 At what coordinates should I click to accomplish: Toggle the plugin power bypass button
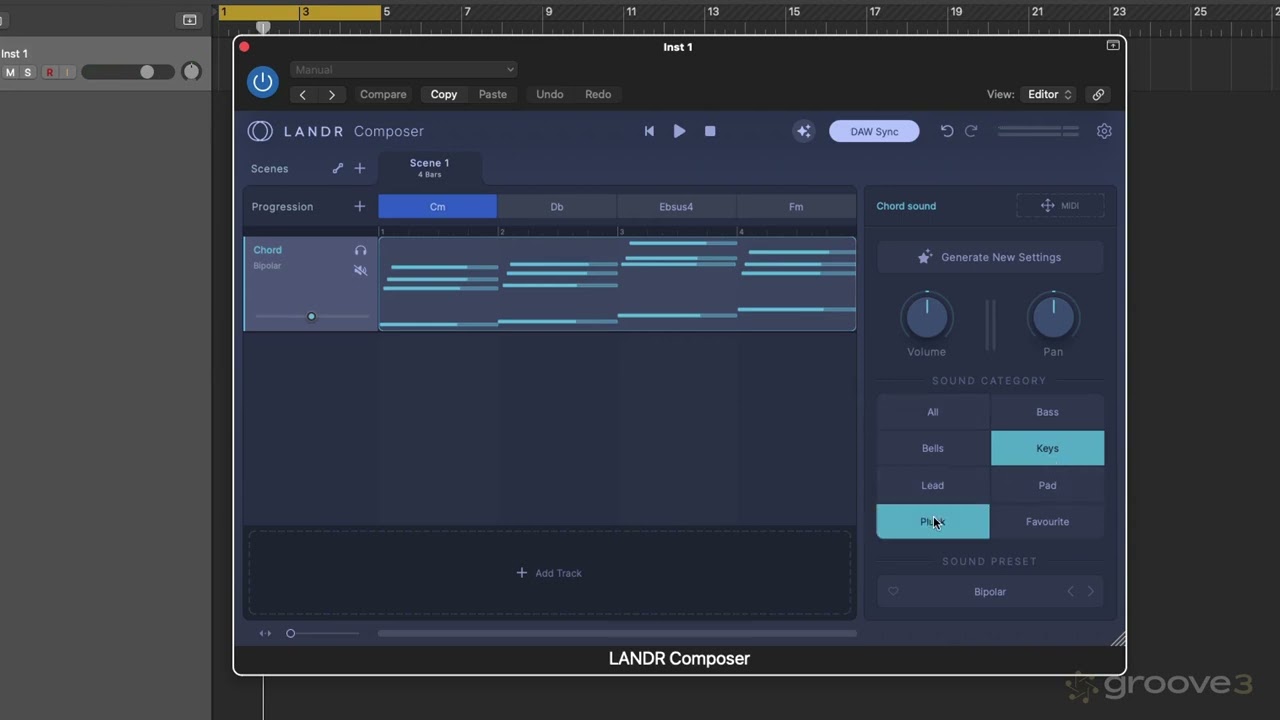[263, 82]
